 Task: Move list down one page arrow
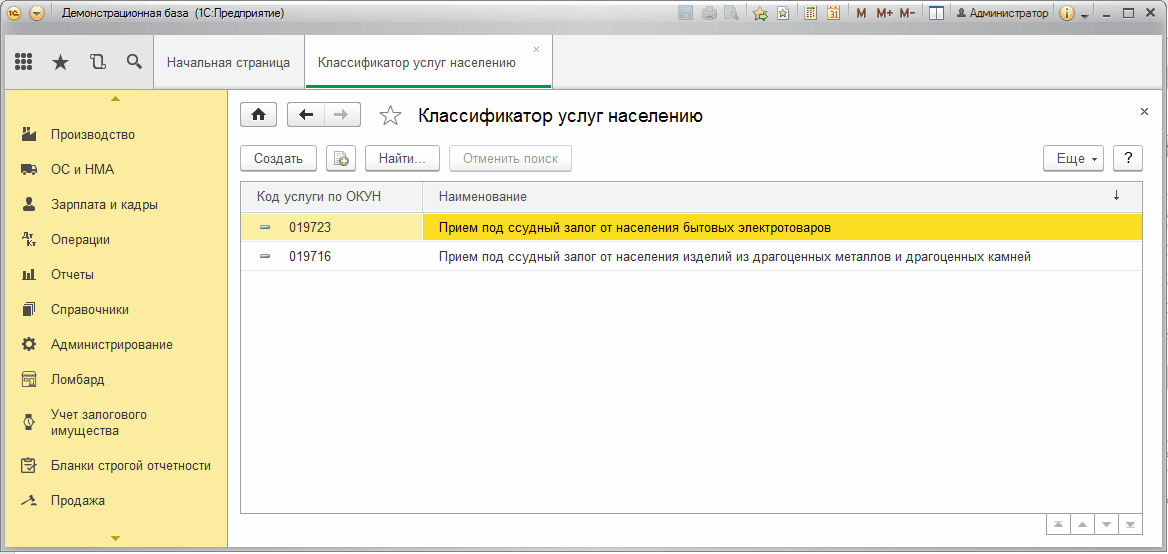(1105, 524)
